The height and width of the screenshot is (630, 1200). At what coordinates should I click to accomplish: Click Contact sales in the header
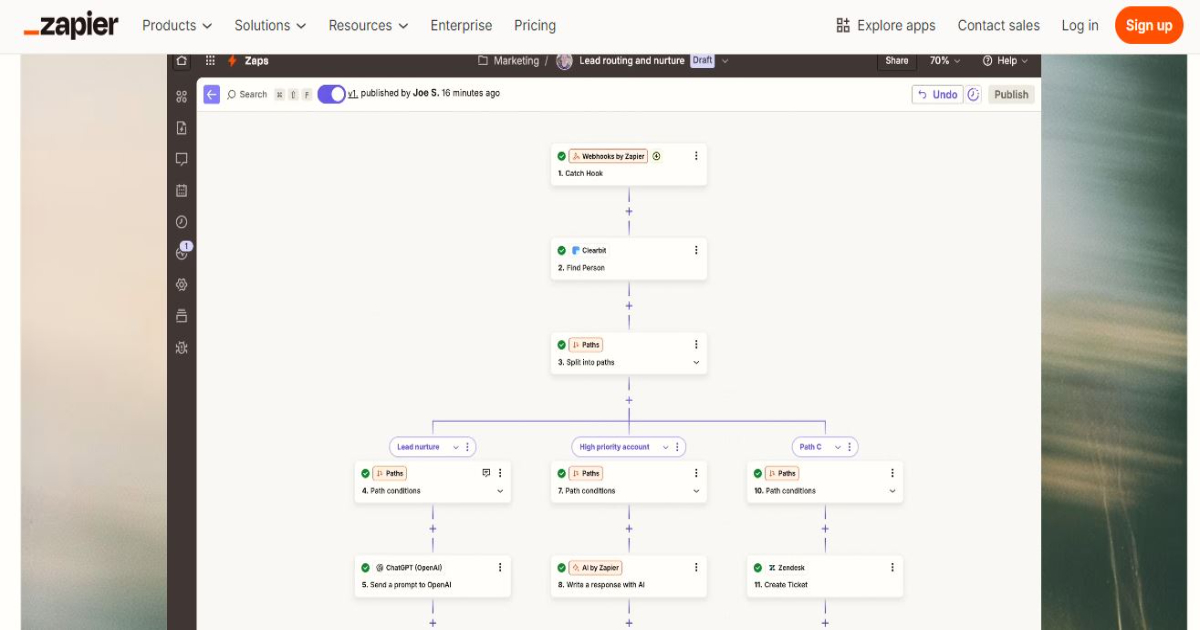click(x=998, y=25)
